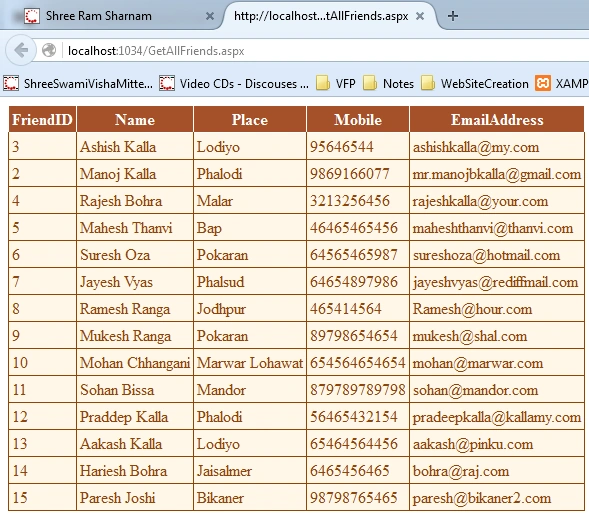Open the VFP bookmarks folder icon

(x=323, y=83)
